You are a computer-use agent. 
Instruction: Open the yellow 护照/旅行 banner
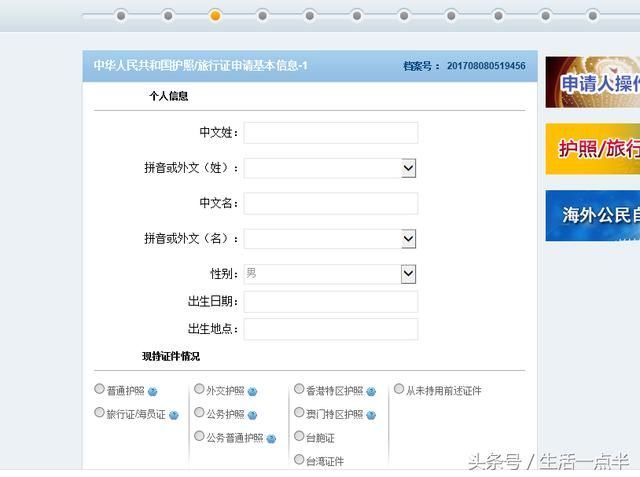593,149
